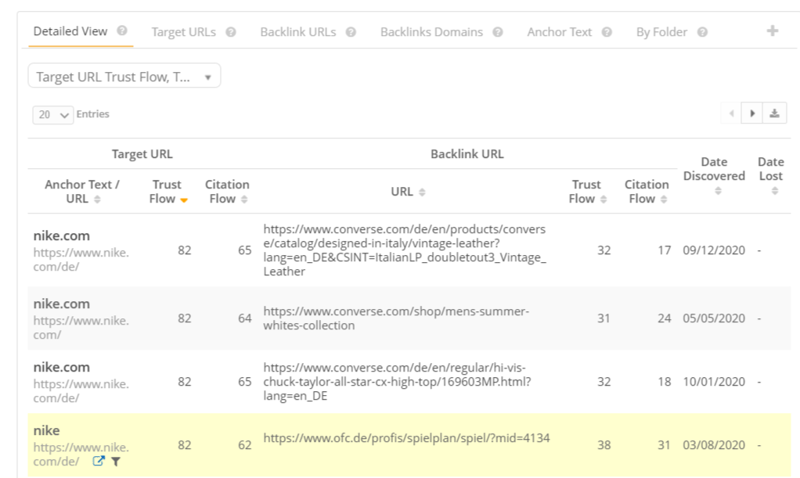This screenshot has width=800, height=478.
Task: Click the plus icon to add tab
Action: pos(772,31)
